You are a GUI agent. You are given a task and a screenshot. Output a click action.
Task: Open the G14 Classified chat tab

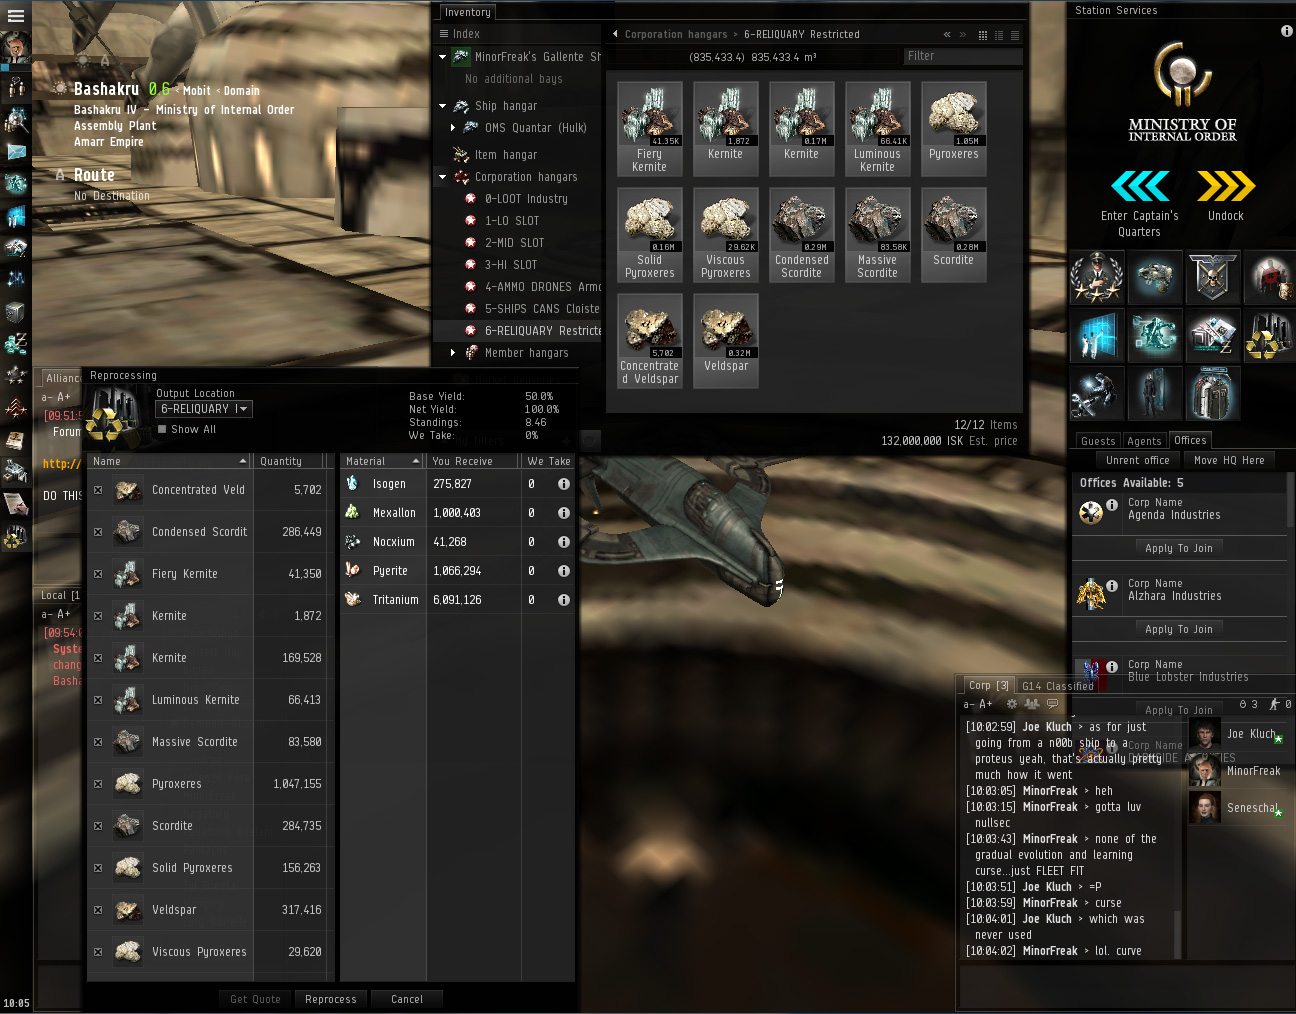(1057, 686)
